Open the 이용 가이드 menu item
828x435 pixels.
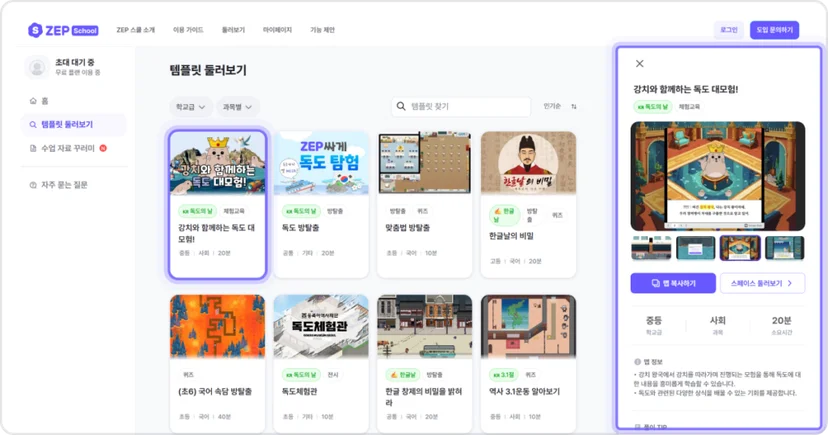pos(188,30)
